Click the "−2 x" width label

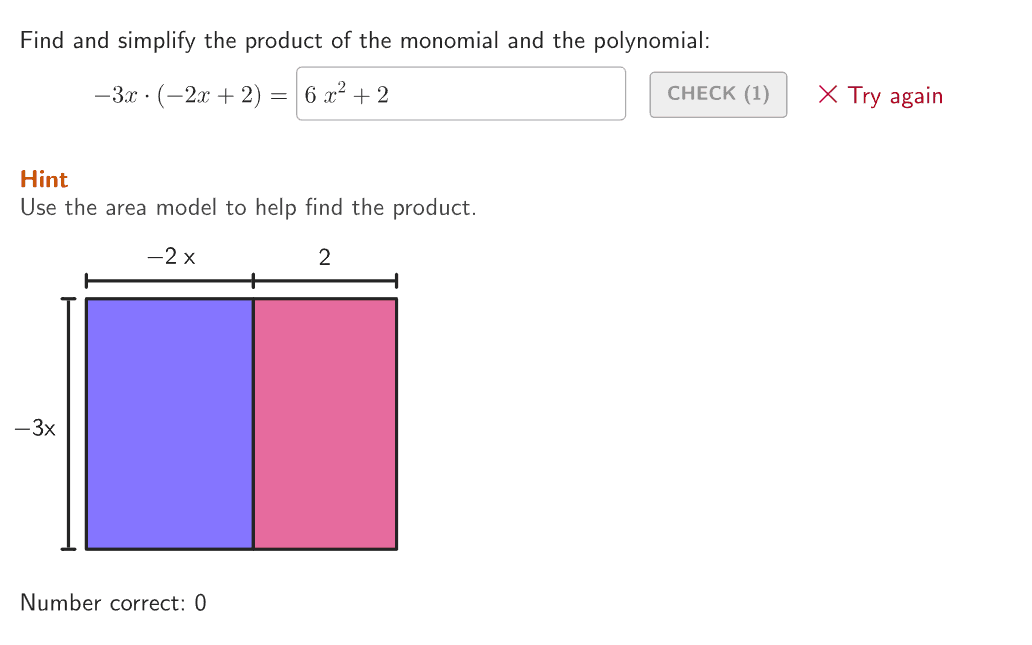click(x=171, y=257)
